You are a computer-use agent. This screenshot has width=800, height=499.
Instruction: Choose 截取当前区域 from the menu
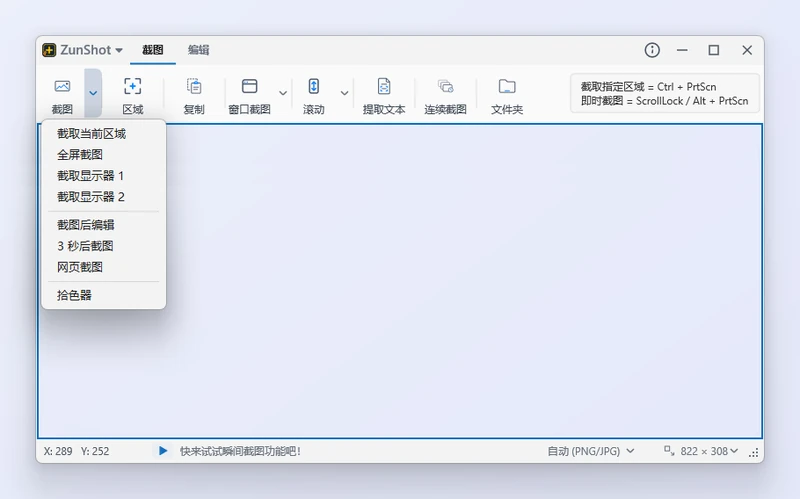[104, 134]
